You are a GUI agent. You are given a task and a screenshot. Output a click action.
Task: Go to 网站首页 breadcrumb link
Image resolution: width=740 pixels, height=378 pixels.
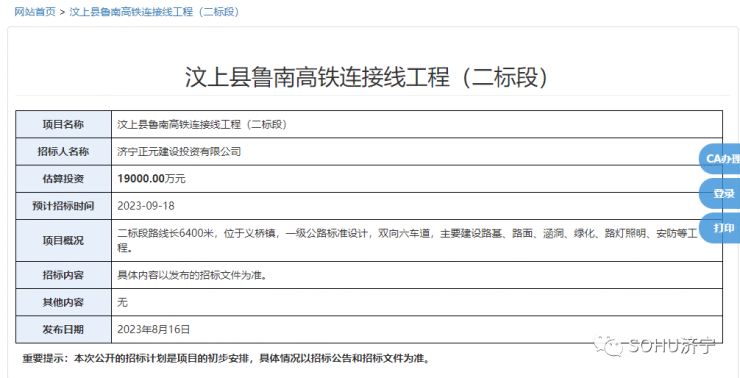click(35, 12)
